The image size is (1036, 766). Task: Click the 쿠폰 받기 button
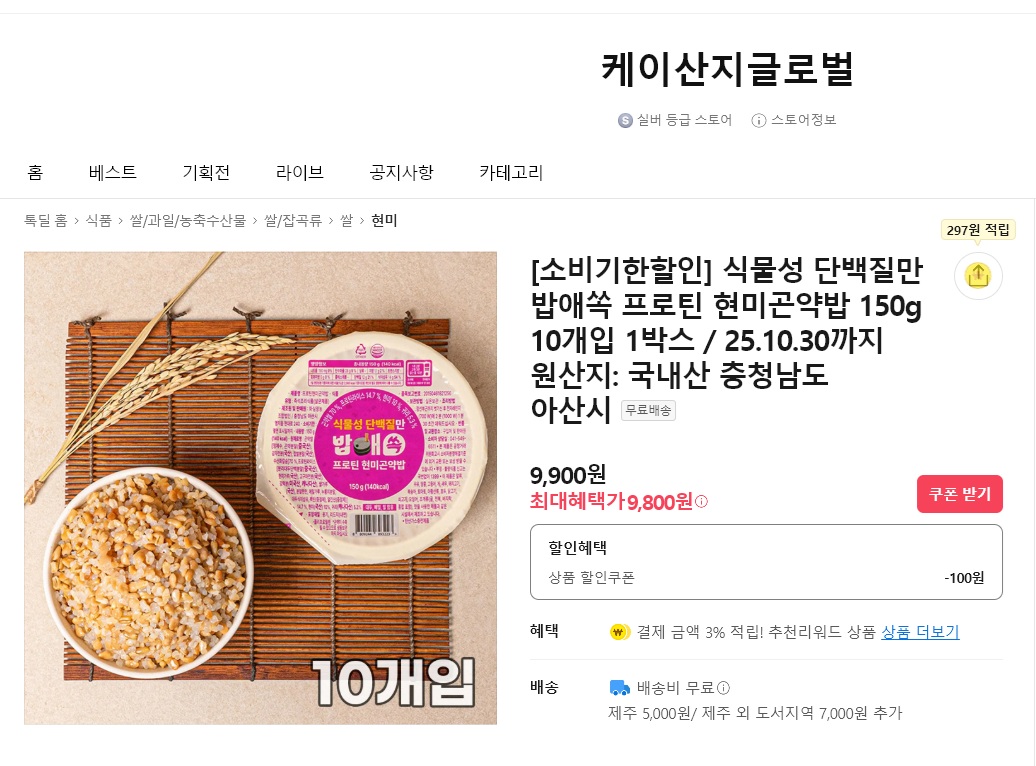click(959, 494)
